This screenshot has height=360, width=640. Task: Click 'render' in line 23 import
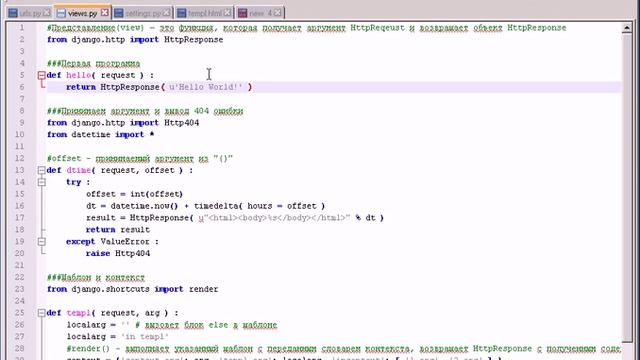(203, 289)
